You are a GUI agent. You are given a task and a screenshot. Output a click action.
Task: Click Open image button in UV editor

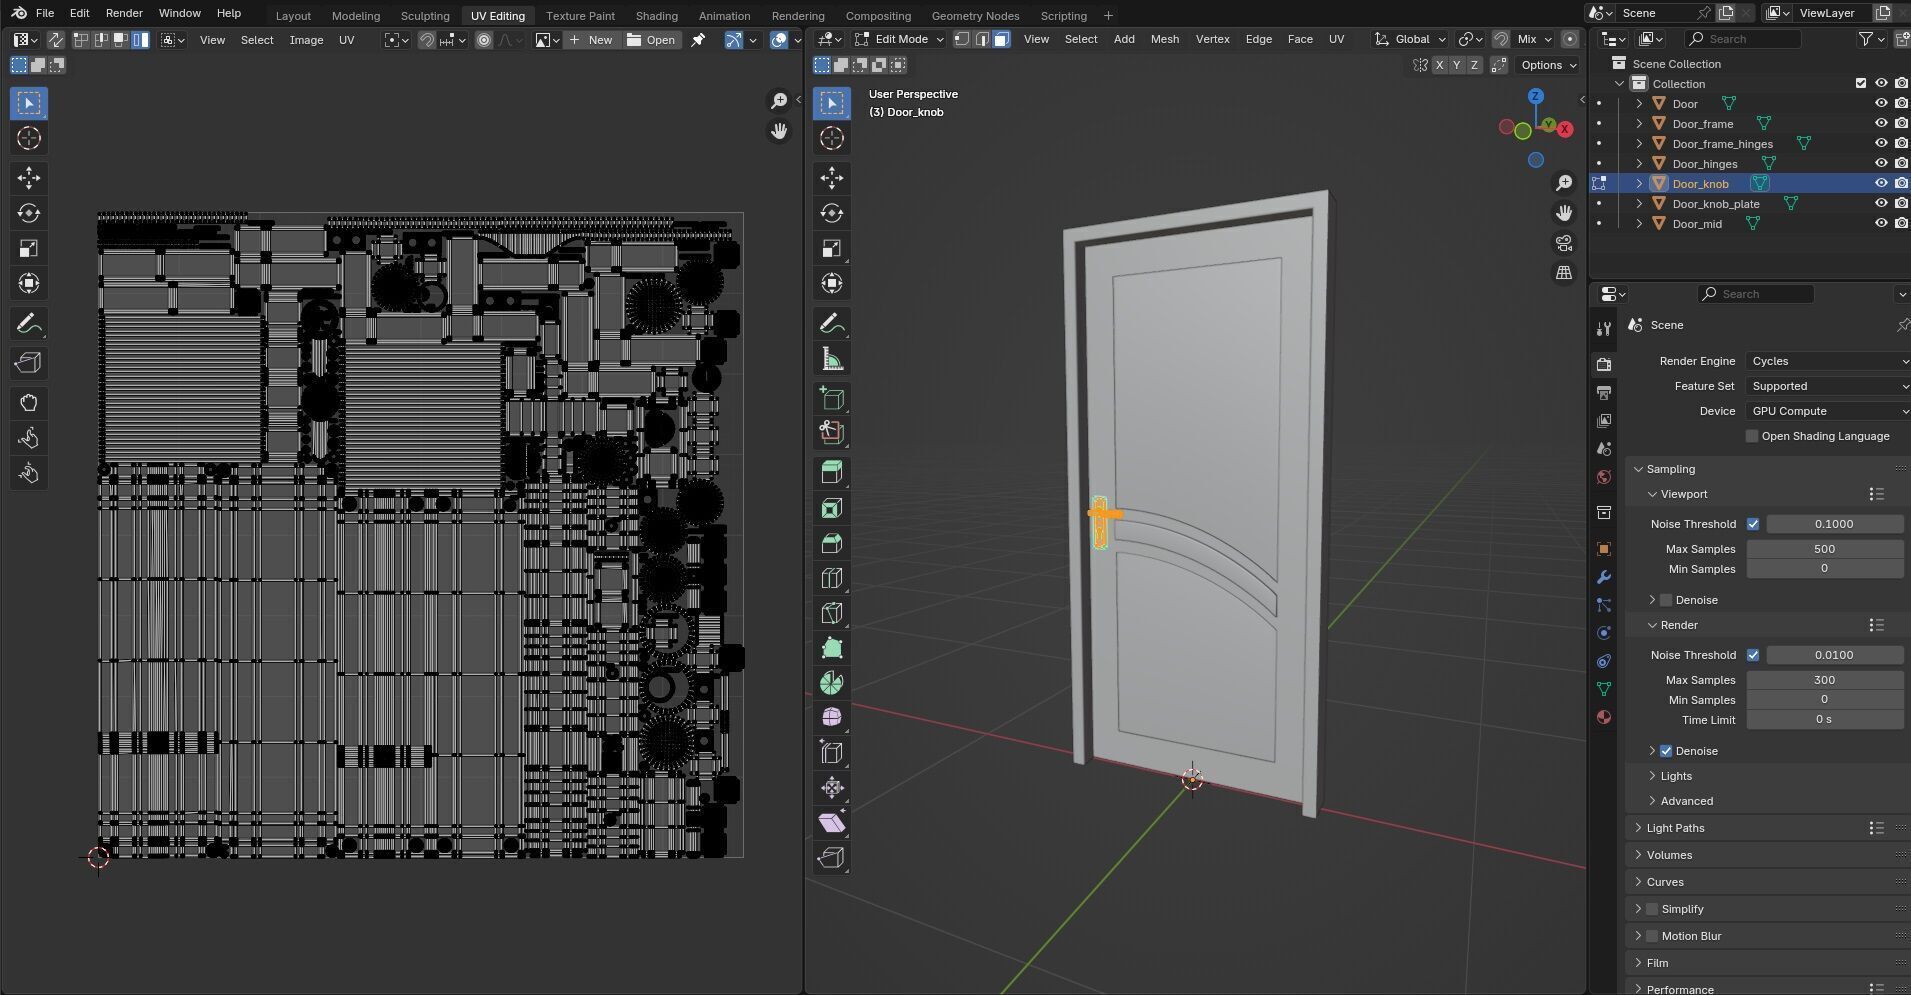[x=652, y=40]
